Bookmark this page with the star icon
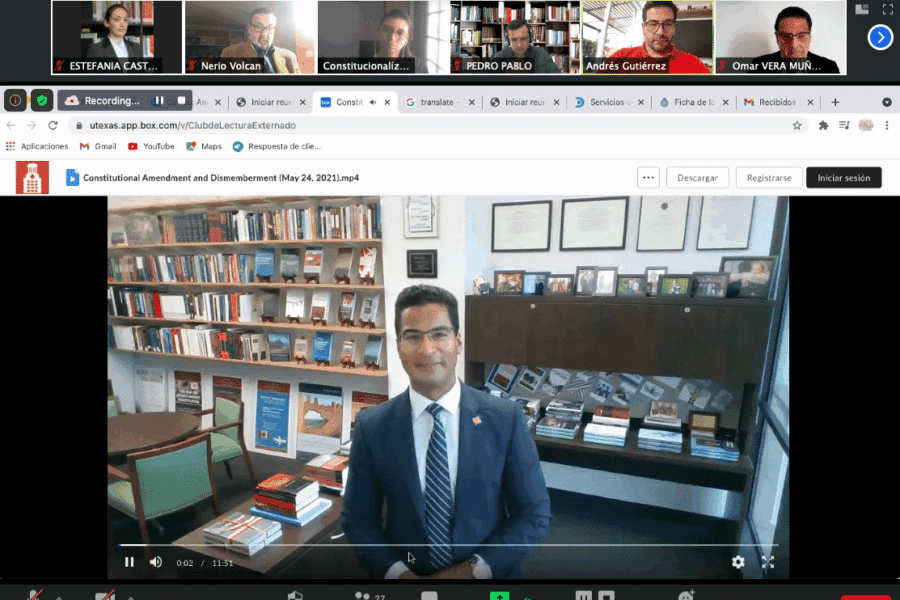This screenshot has height=600, width=900. pyautogui.click(x=797, y=126)
